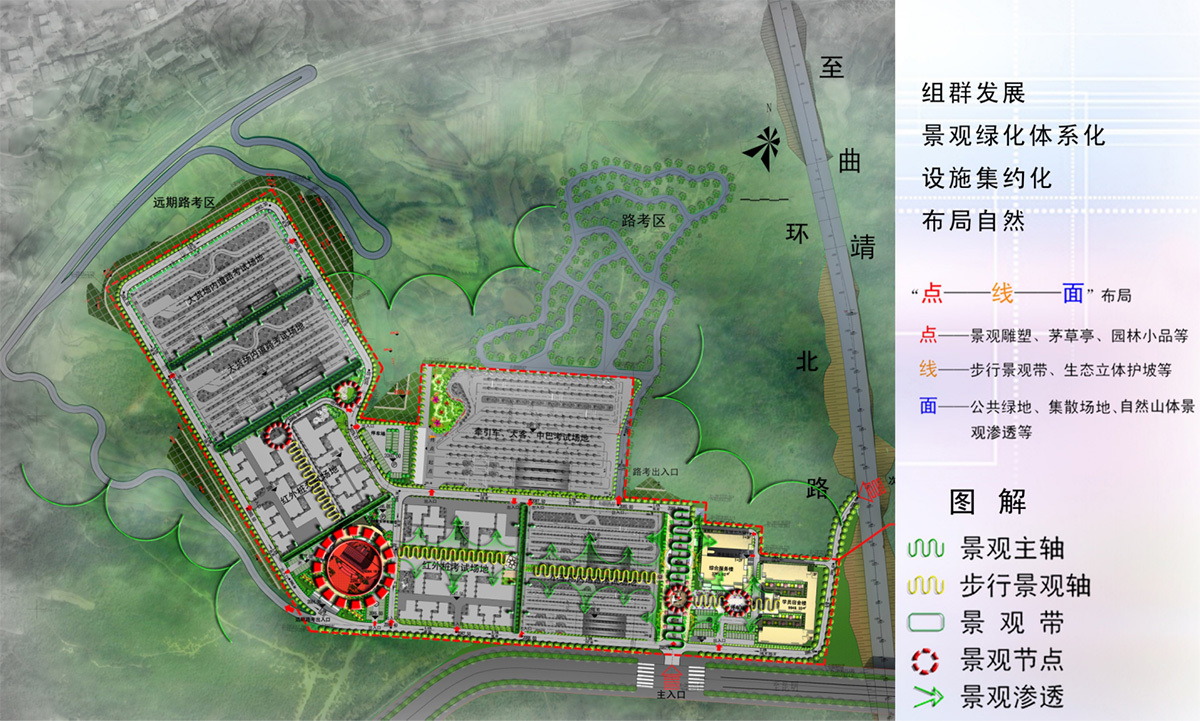Click the yellow wavy 步行景观轴 legend symbol

click(927, 585)
